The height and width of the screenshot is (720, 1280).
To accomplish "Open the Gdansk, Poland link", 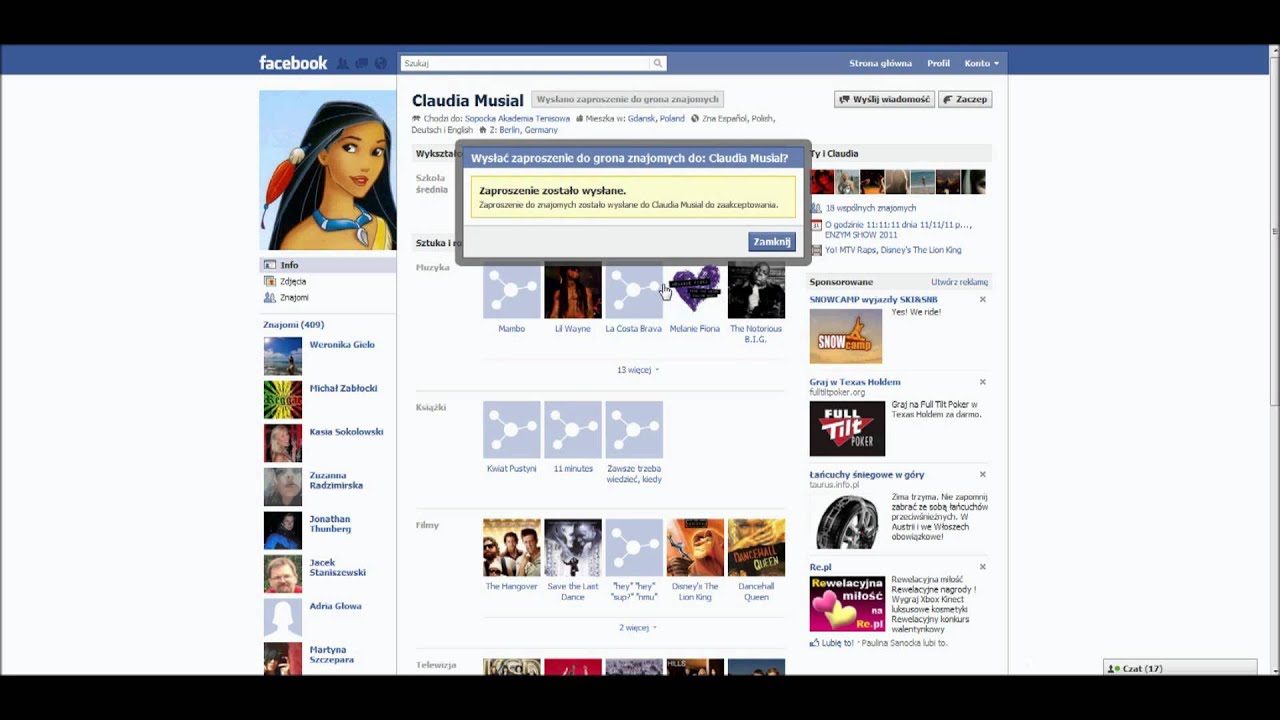I will point(656,118).
